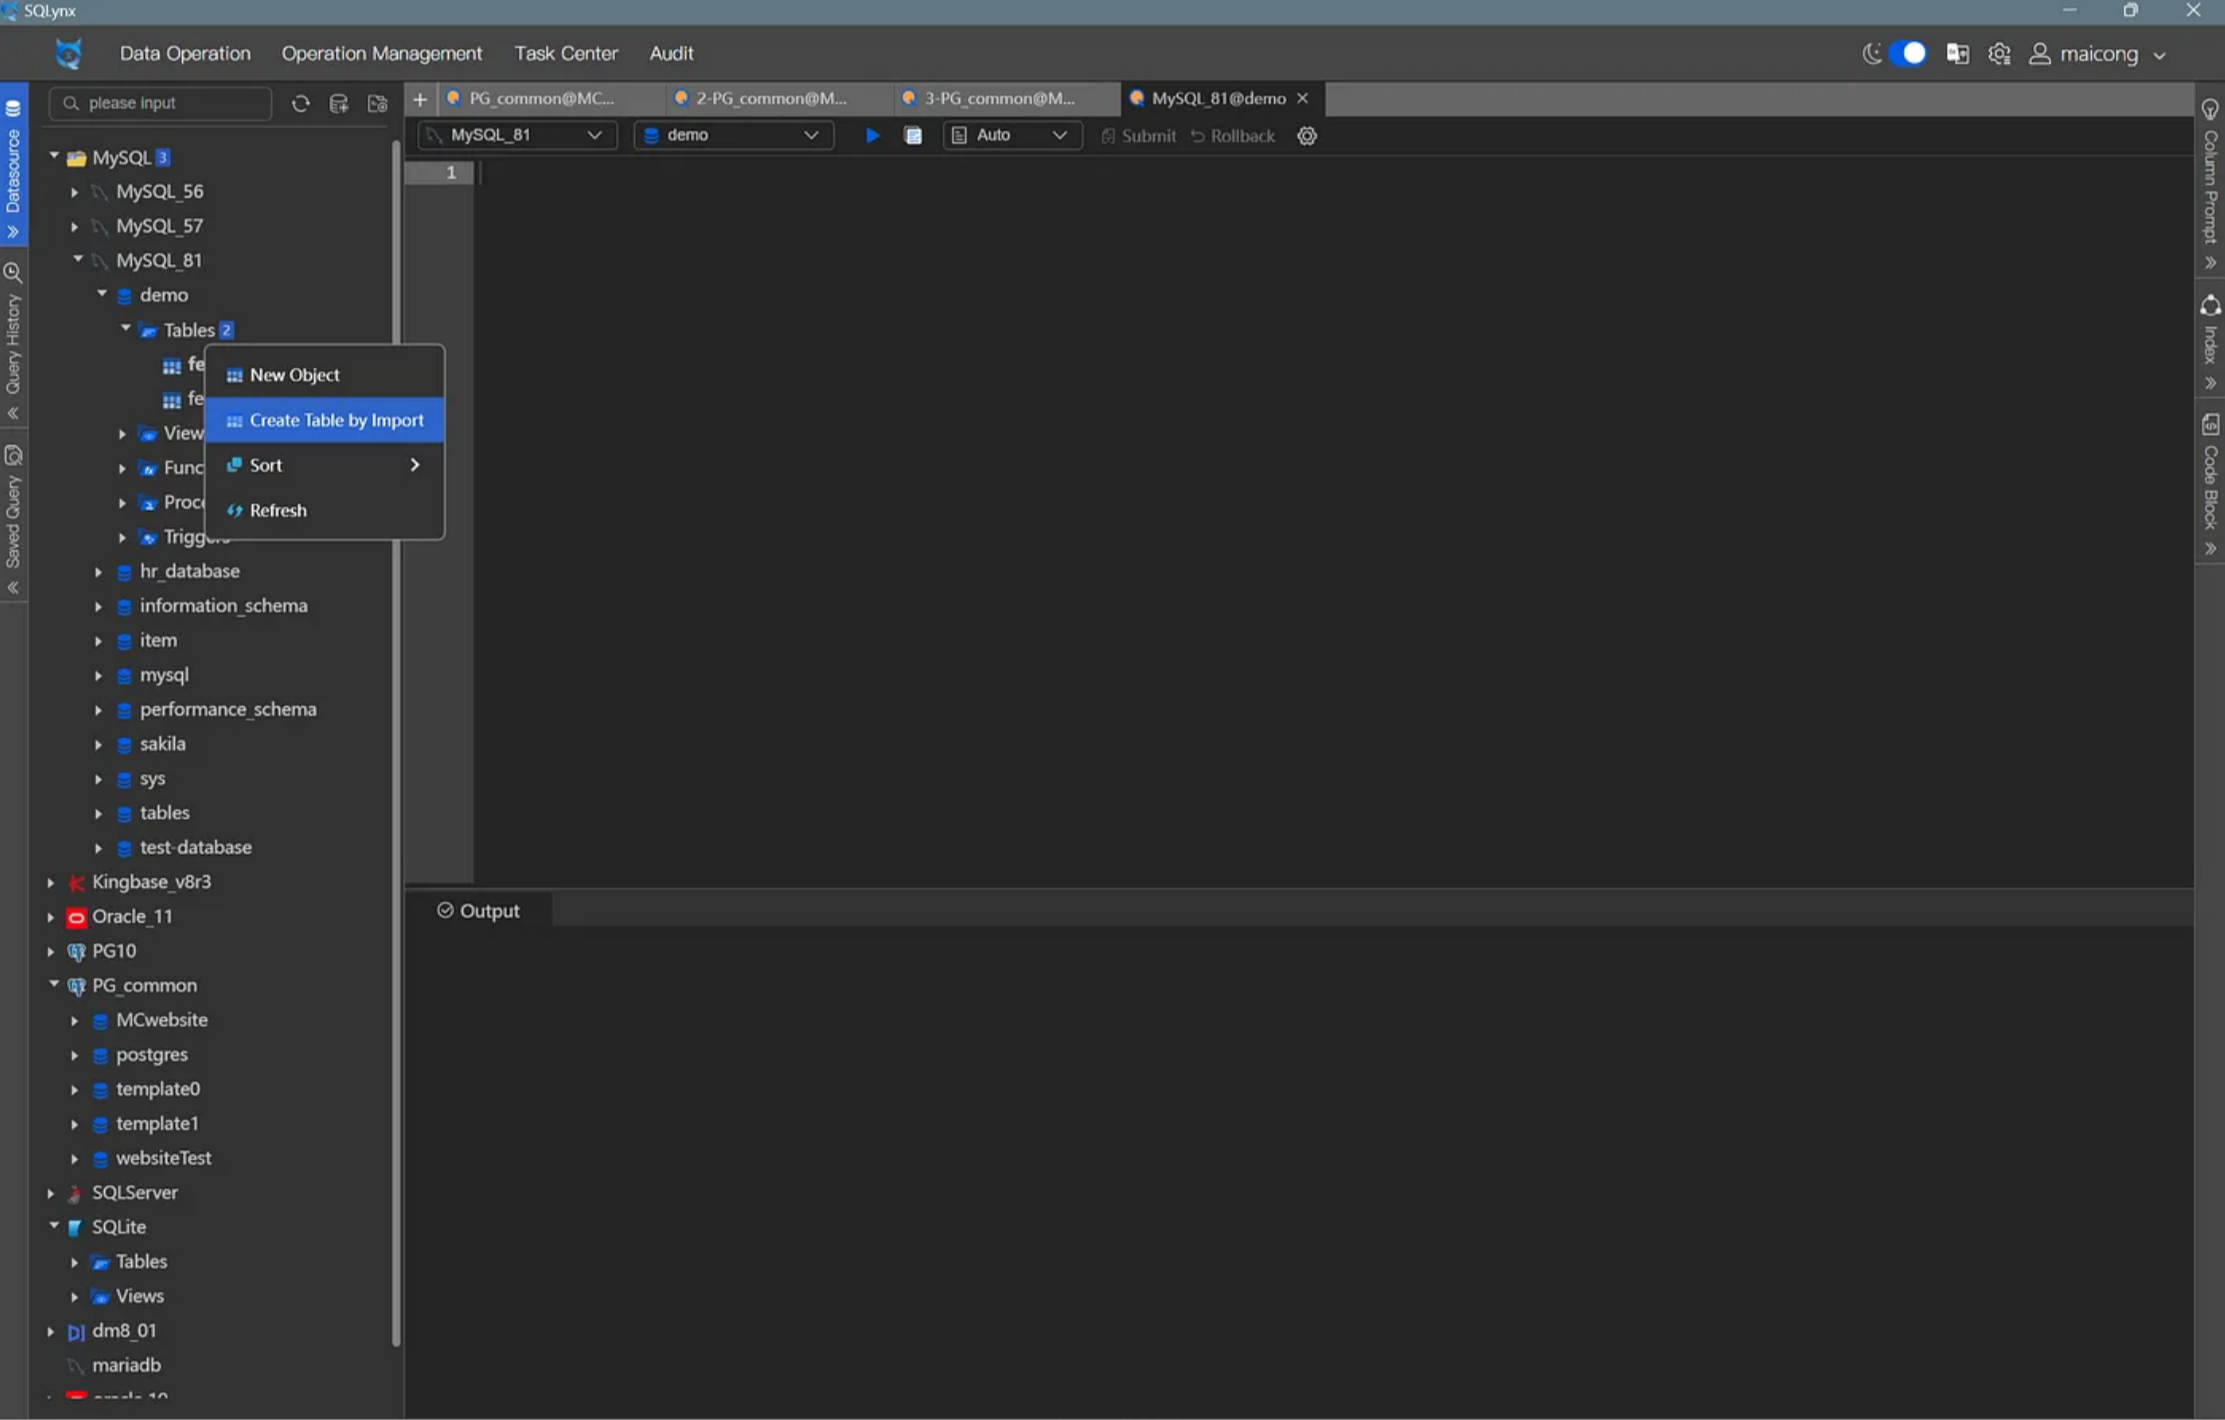2225x1420 pixels.
Task: Click the Rollback button
Action: click(x=1233, y=135)
